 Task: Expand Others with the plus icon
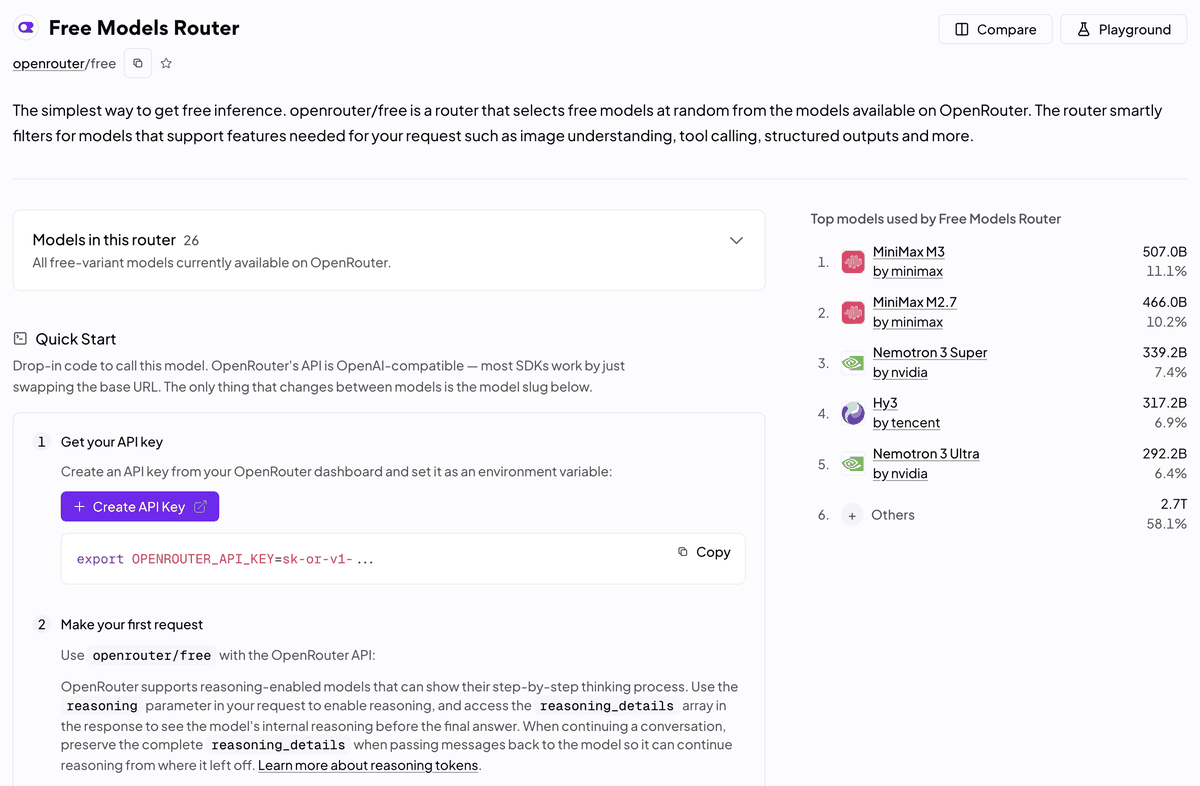[852, 515]
